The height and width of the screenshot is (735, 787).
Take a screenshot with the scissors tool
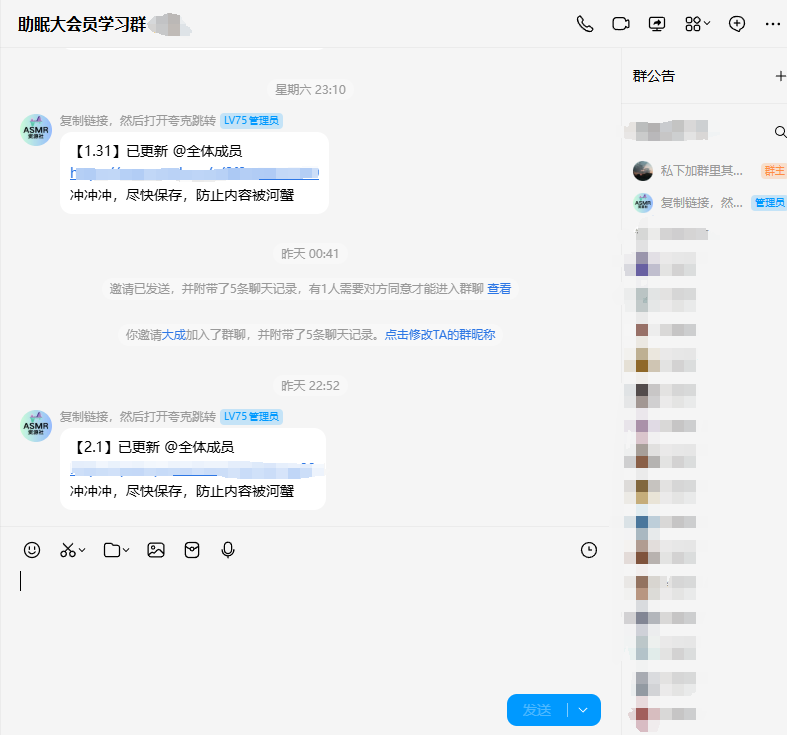click(68, 550)
